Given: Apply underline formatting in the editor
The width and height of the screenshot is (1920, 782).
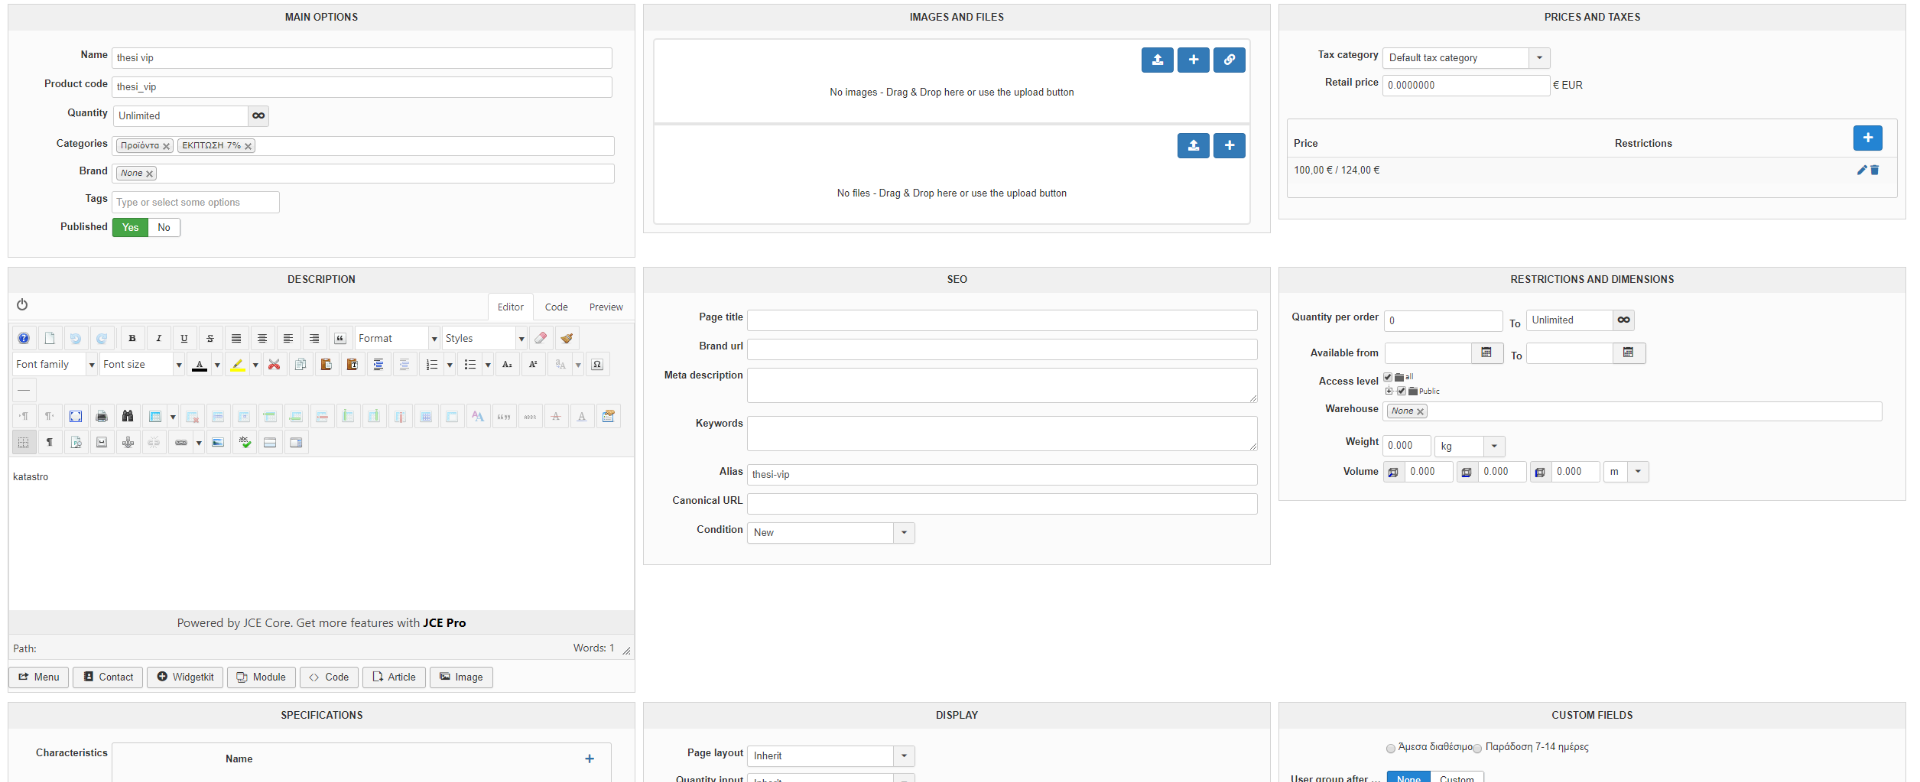Looking at the screenshot, I should click(184, 338).
